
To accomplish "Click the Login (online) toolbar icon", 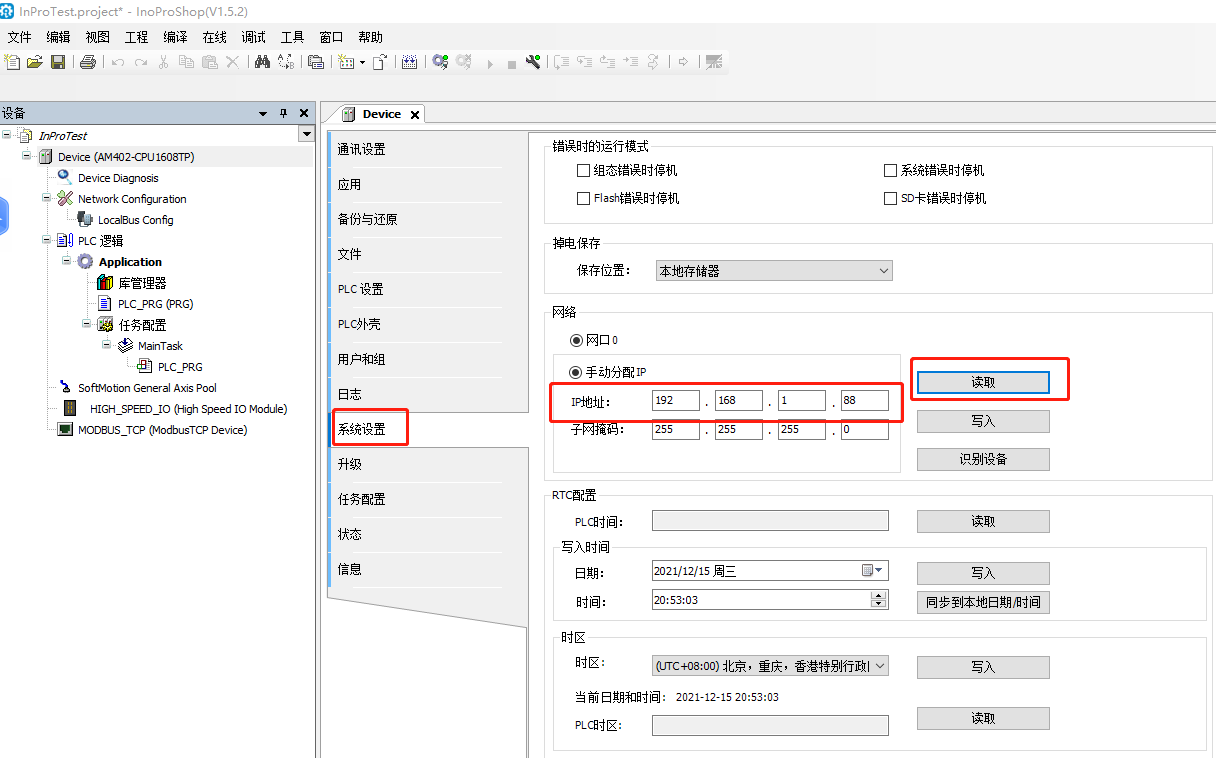I will click(439, 61).
